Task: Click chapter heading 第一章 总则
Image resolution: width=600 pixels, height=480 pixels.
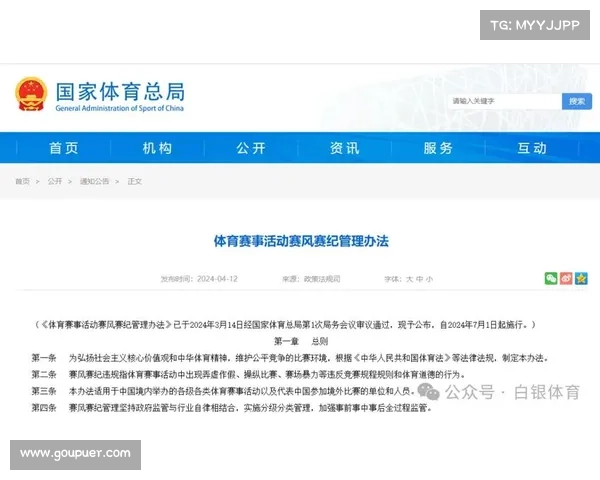Action: coord(301,341)
